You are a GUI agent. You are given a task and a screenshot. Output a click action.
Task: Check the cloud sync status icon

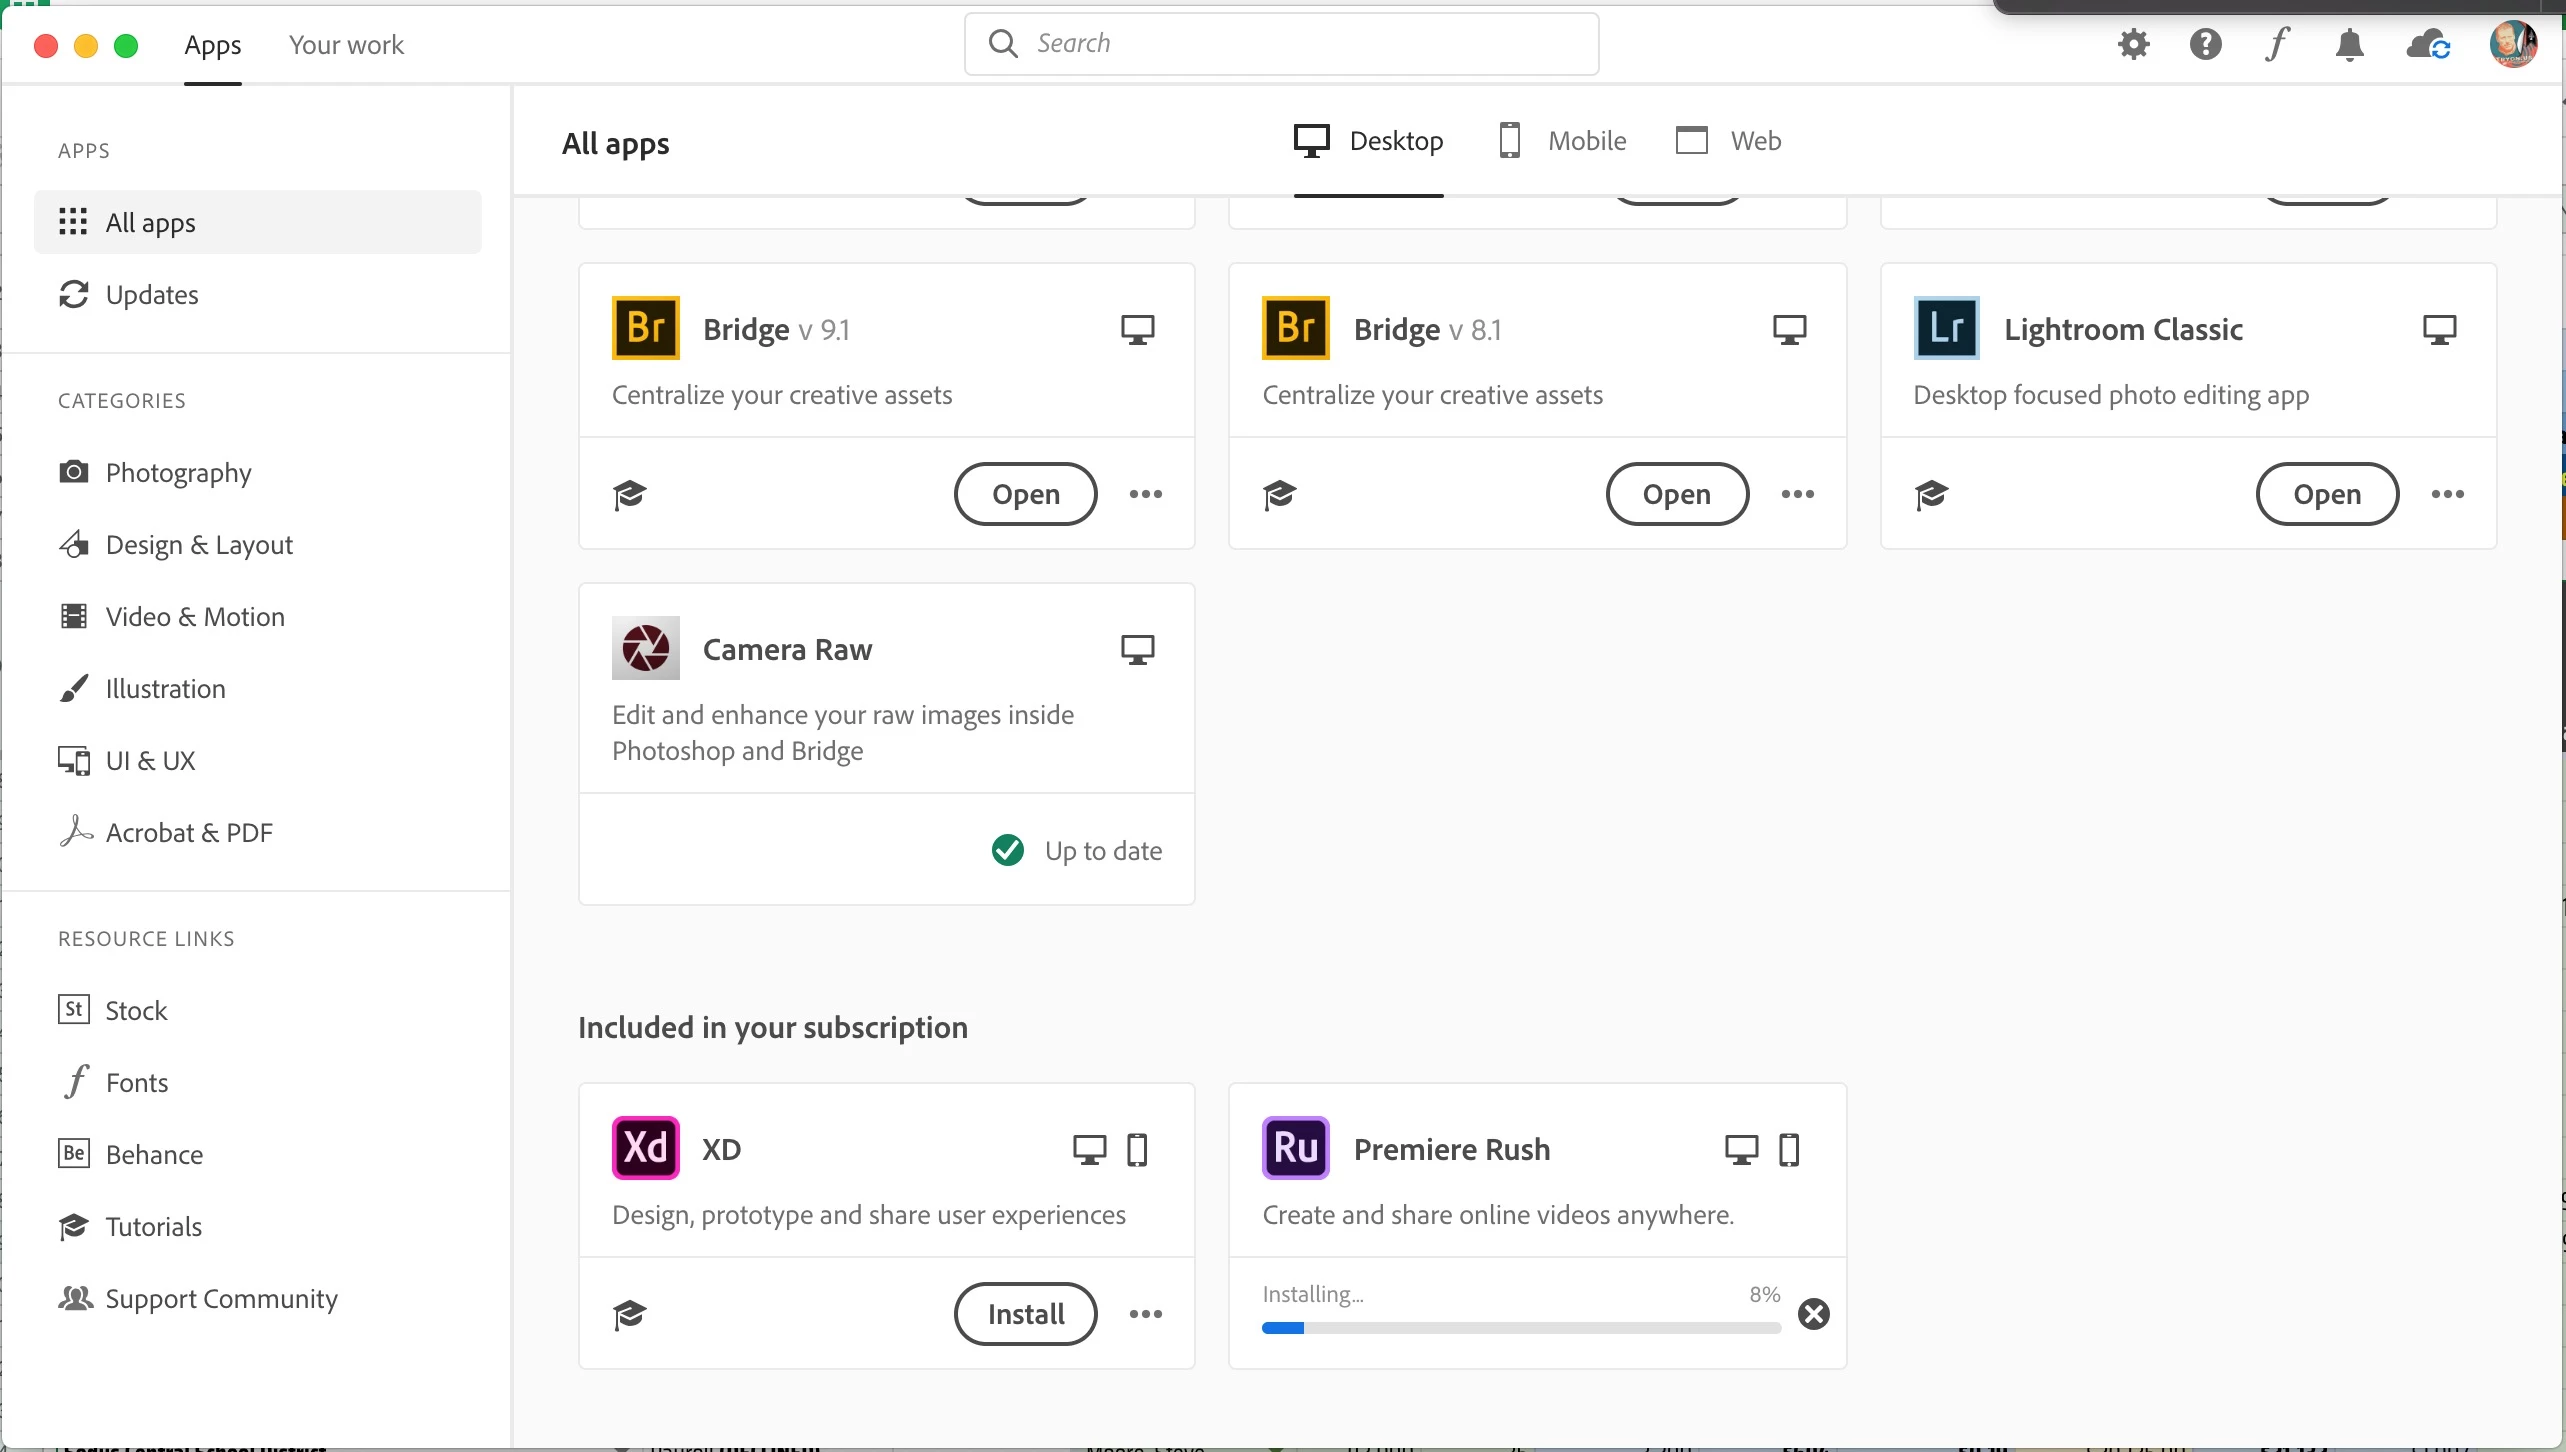point(2428,45)
